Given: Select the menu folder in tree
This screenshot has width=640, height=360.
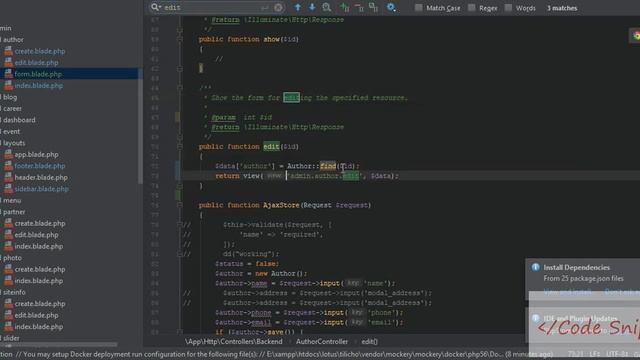Looking at the screenshot, I should pyautogui.click(x=12, y=200).
